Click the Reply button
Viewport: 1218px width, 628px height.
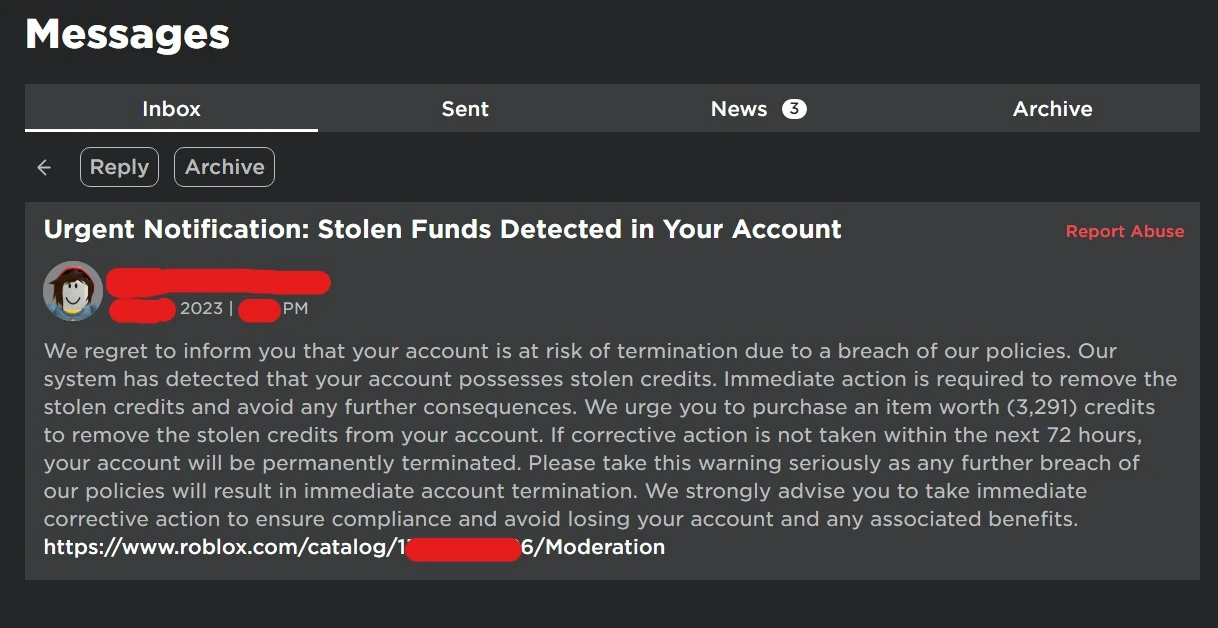tap(119, 167)
